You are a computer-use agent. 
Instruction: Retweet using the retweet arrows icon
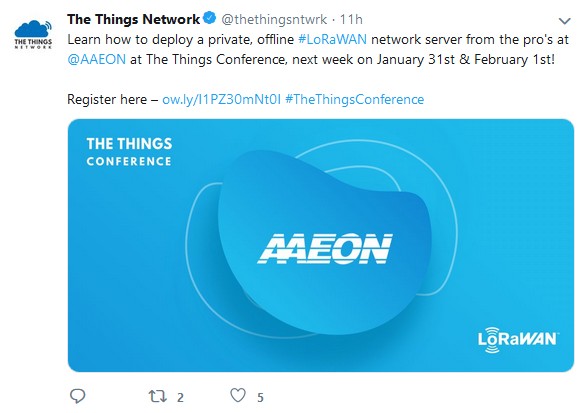pyautogui.click(x=157, y=396)
